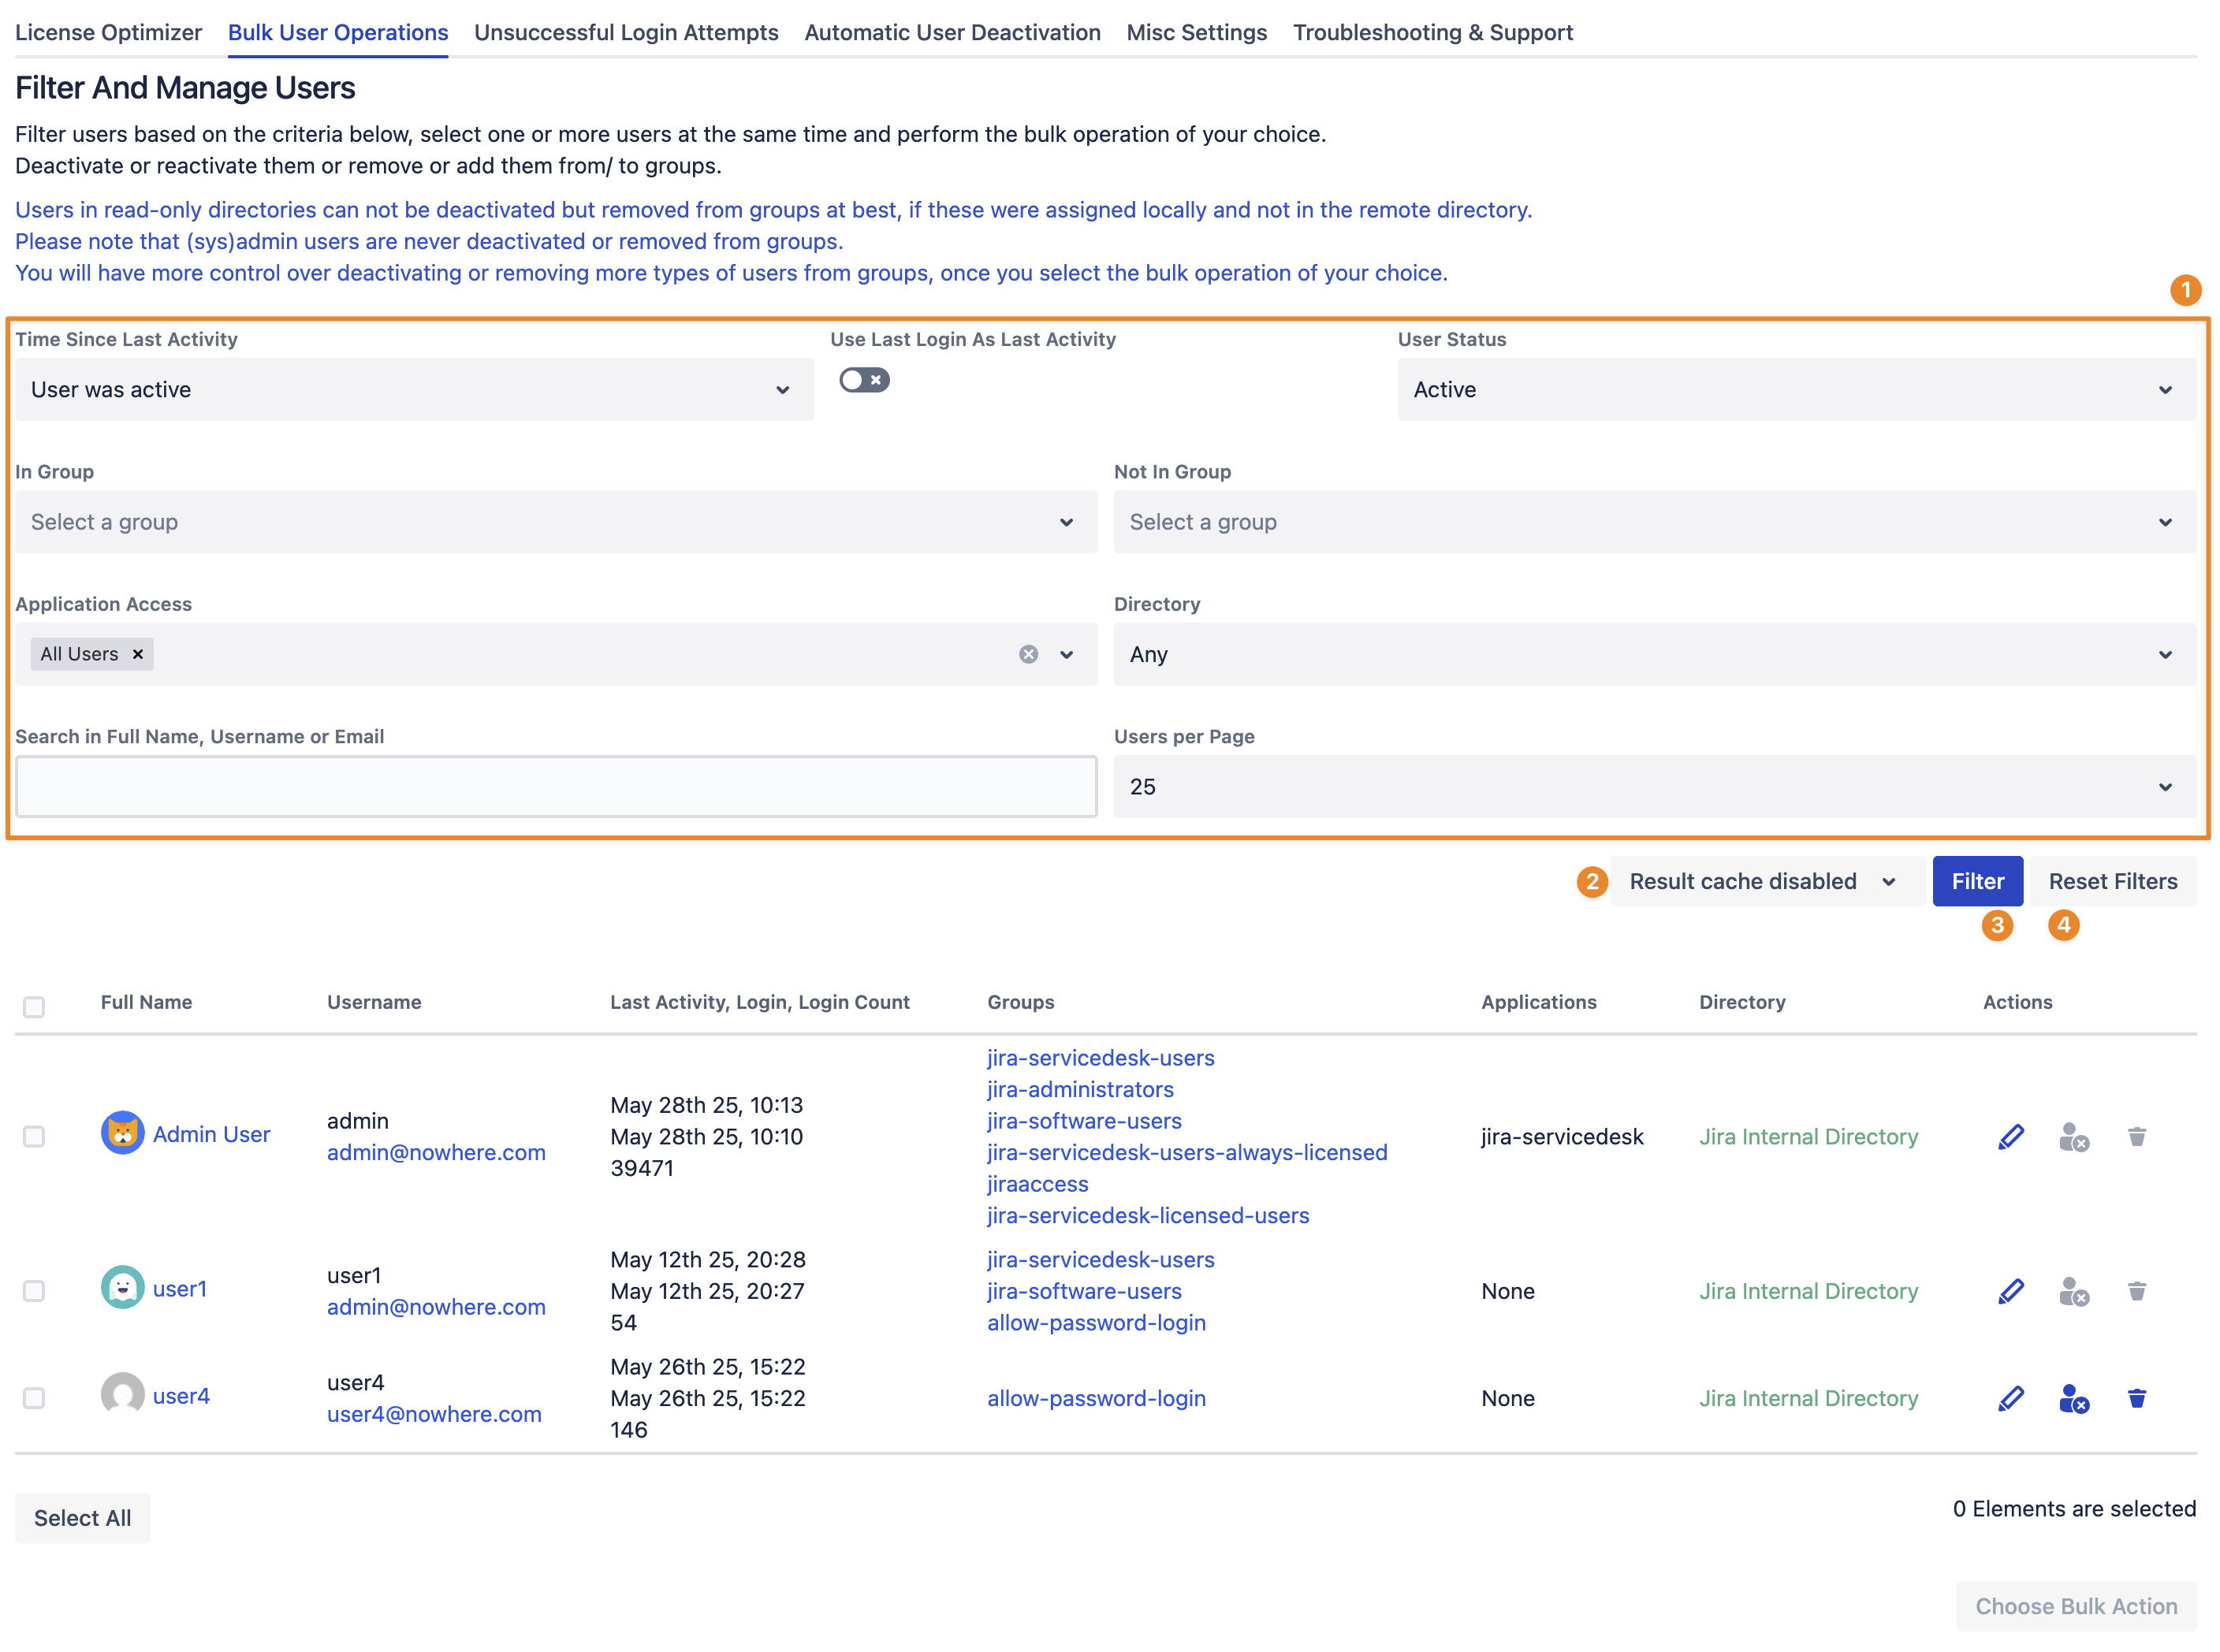Viewport: 2220px width, 1652px height.
Task: Open the Automatic User Deactivation tab
Action: (x=952, y=32)
